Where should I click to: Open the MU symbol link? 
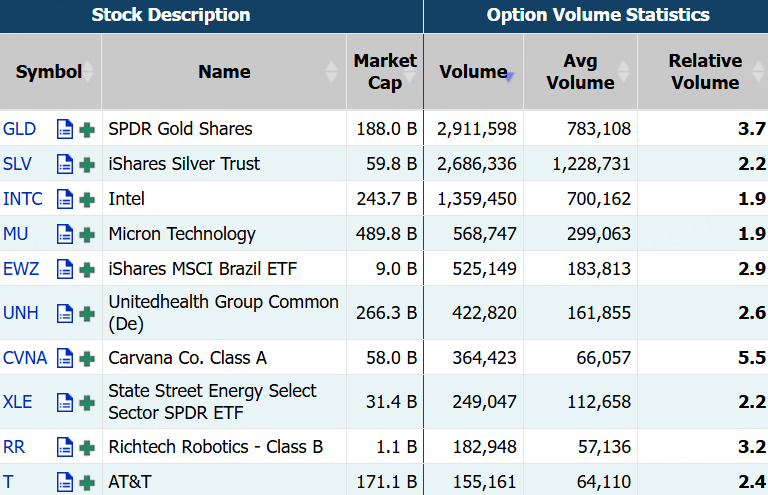click(16, 234)
